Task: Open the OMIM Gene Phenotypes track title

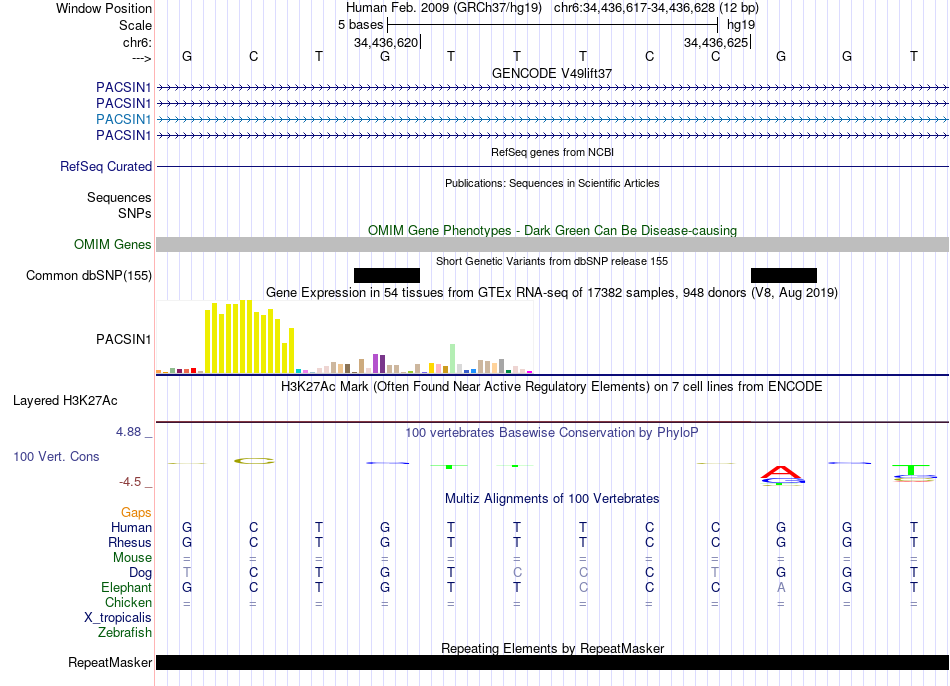Action: (x=552, y=230)
